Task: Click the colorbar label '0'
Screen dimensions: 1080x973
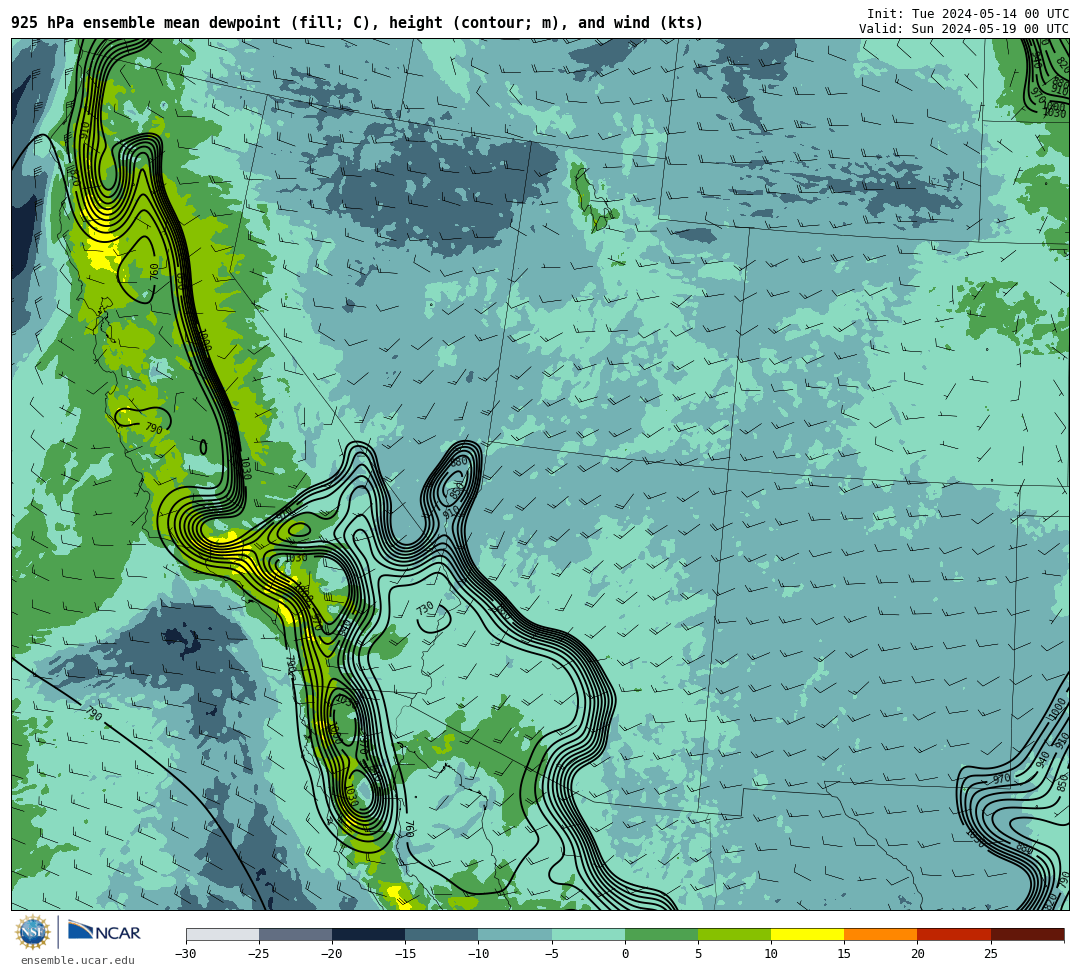Action: click(x=625, y=954)
